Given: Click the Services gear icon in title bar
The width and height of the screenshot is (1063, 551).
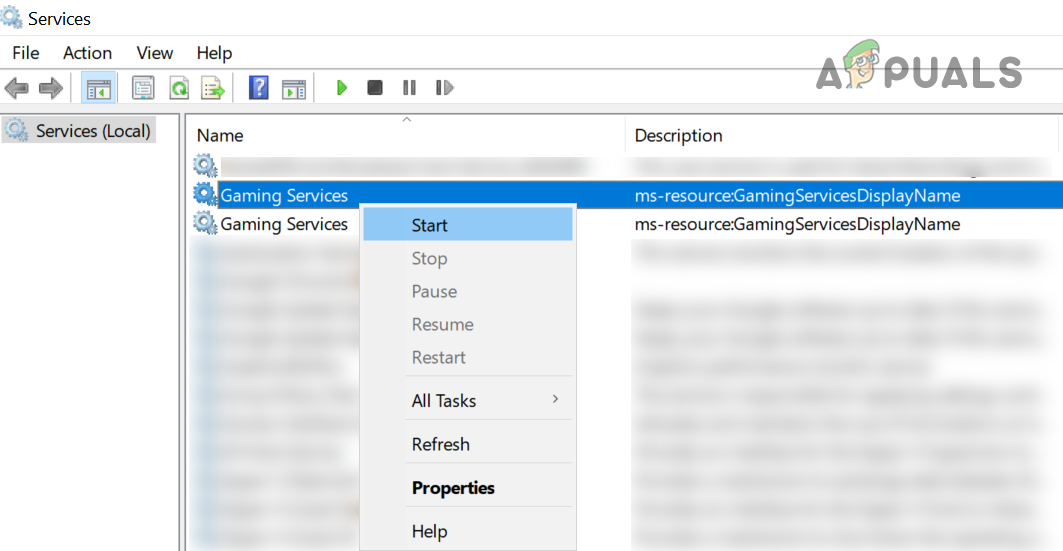Looking at the screenshot, I should 12,18.
